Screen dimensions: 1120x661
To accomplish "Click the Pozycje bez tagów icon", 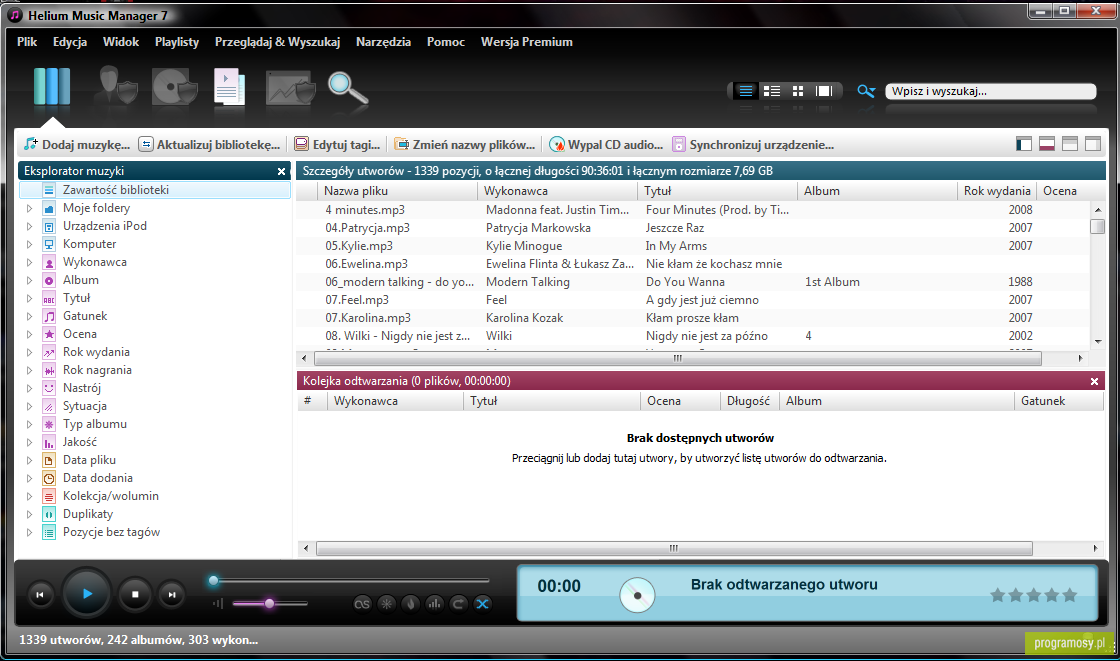I will (x=49, y=532).
